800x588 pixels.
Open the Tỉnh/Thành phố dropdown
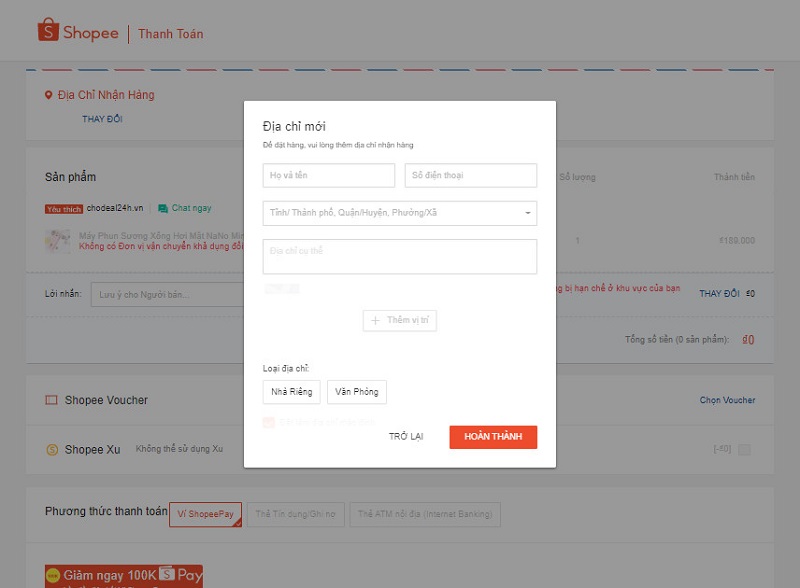pyautogui.click(x=399, y=213)
